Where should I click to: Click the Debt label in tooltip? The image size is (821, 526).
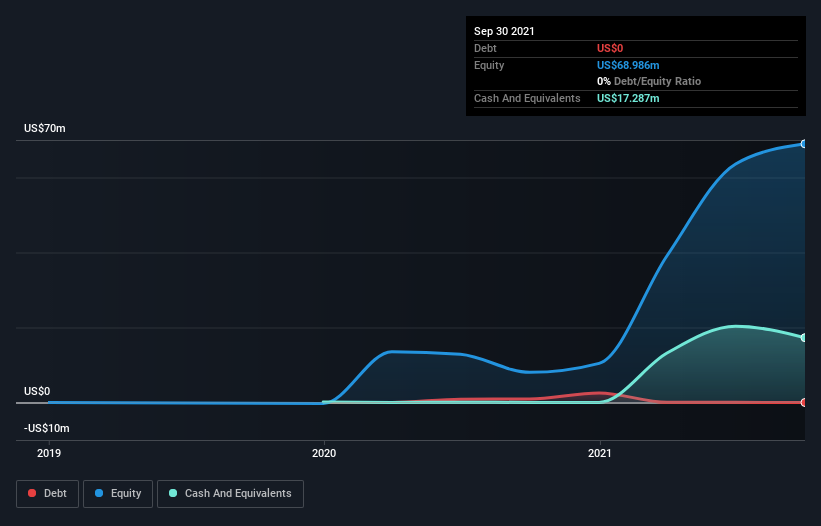[485, 48]
